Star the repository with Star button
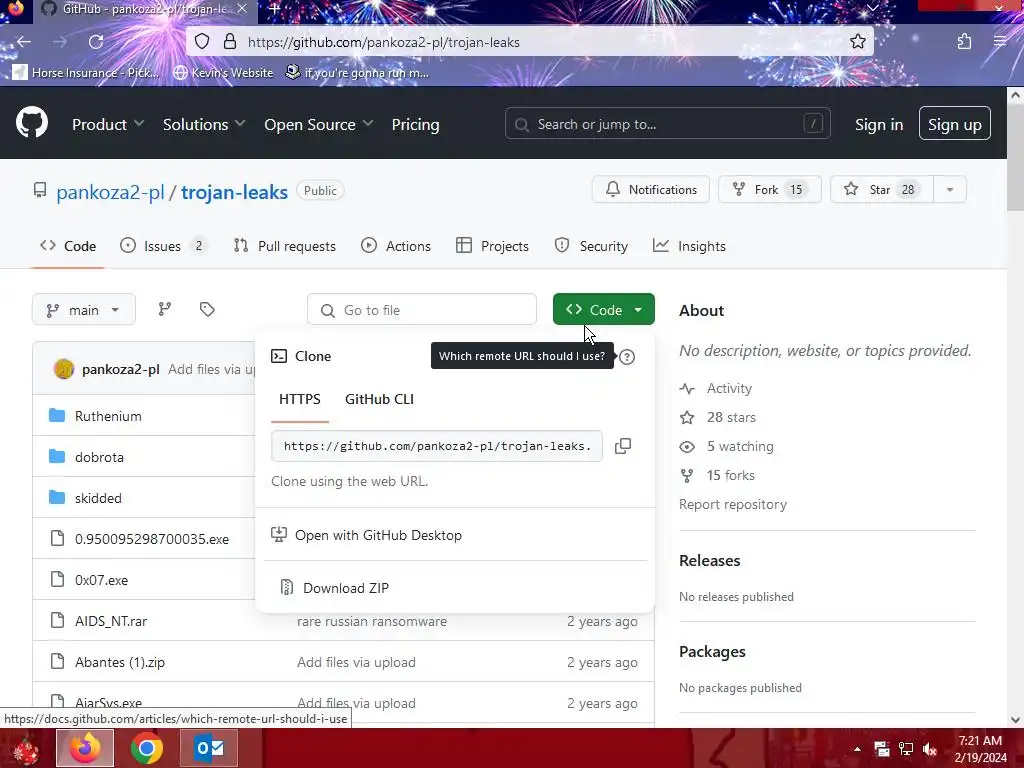This screenshot has height=768, width=1024. [x=882, y=189]
